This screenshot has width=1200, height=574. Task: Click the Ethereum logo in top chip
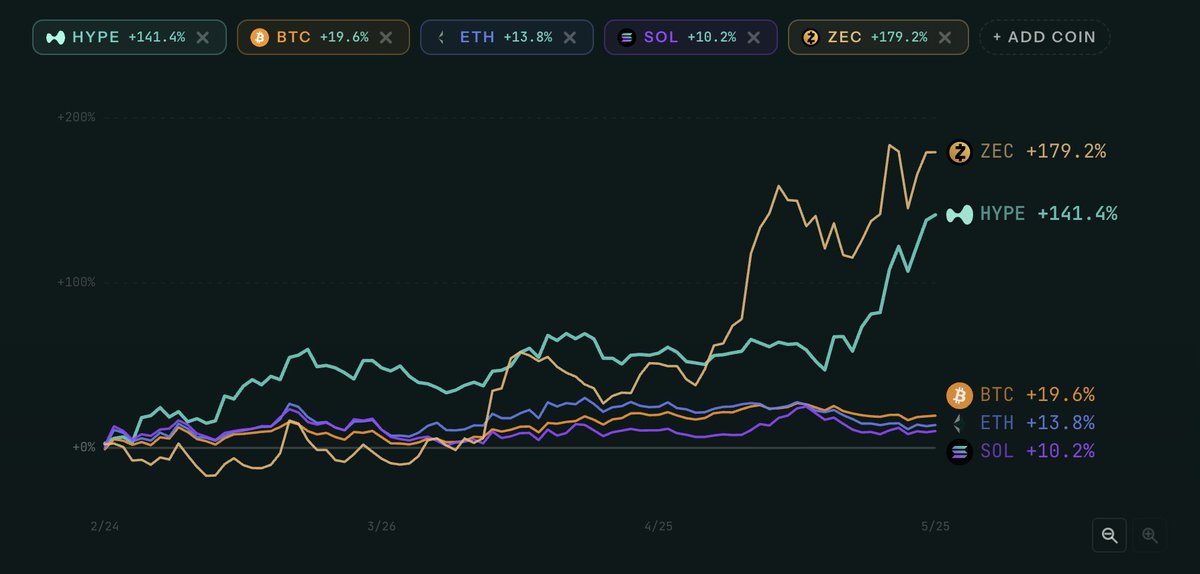[x=443, y=37]
